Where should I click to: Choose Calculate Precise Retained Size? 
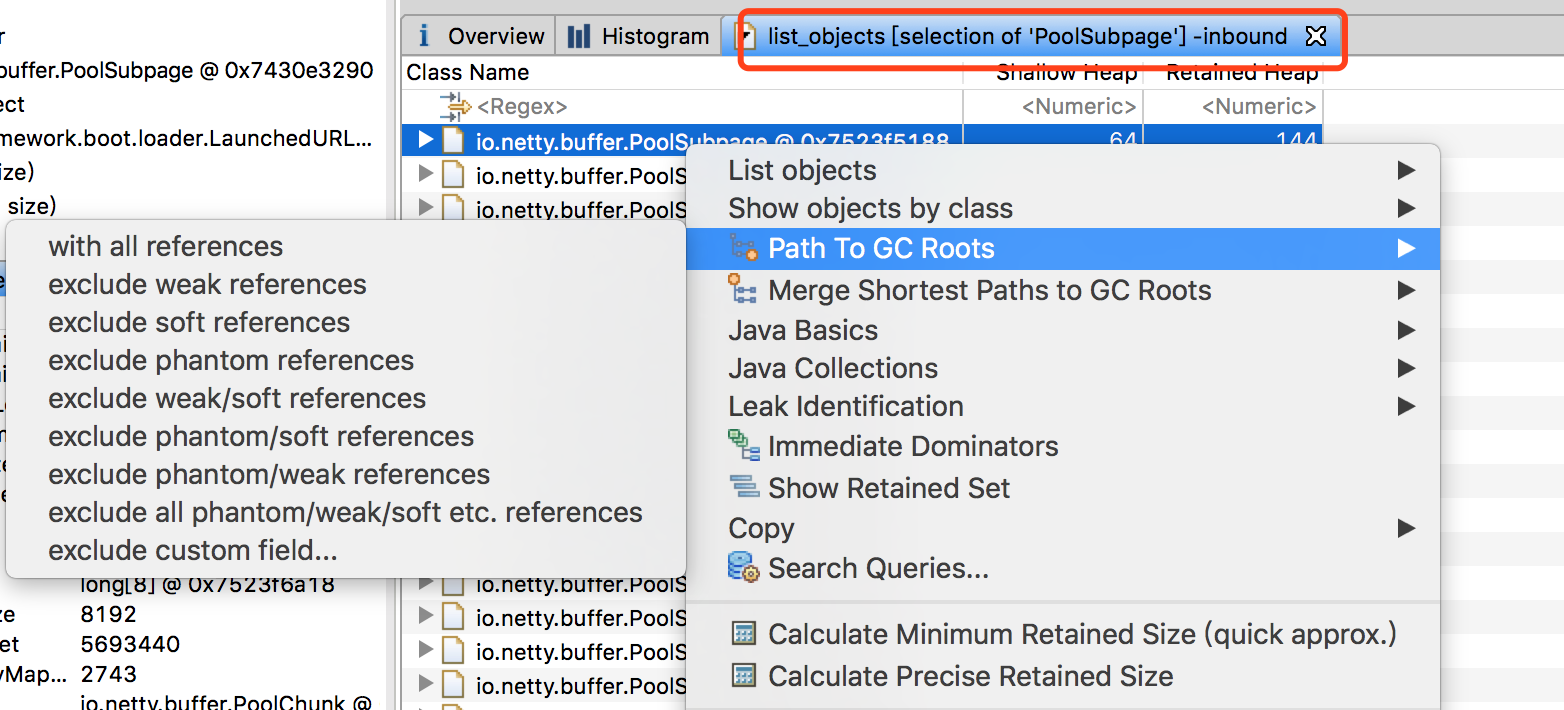click(x=1063, y=676)
